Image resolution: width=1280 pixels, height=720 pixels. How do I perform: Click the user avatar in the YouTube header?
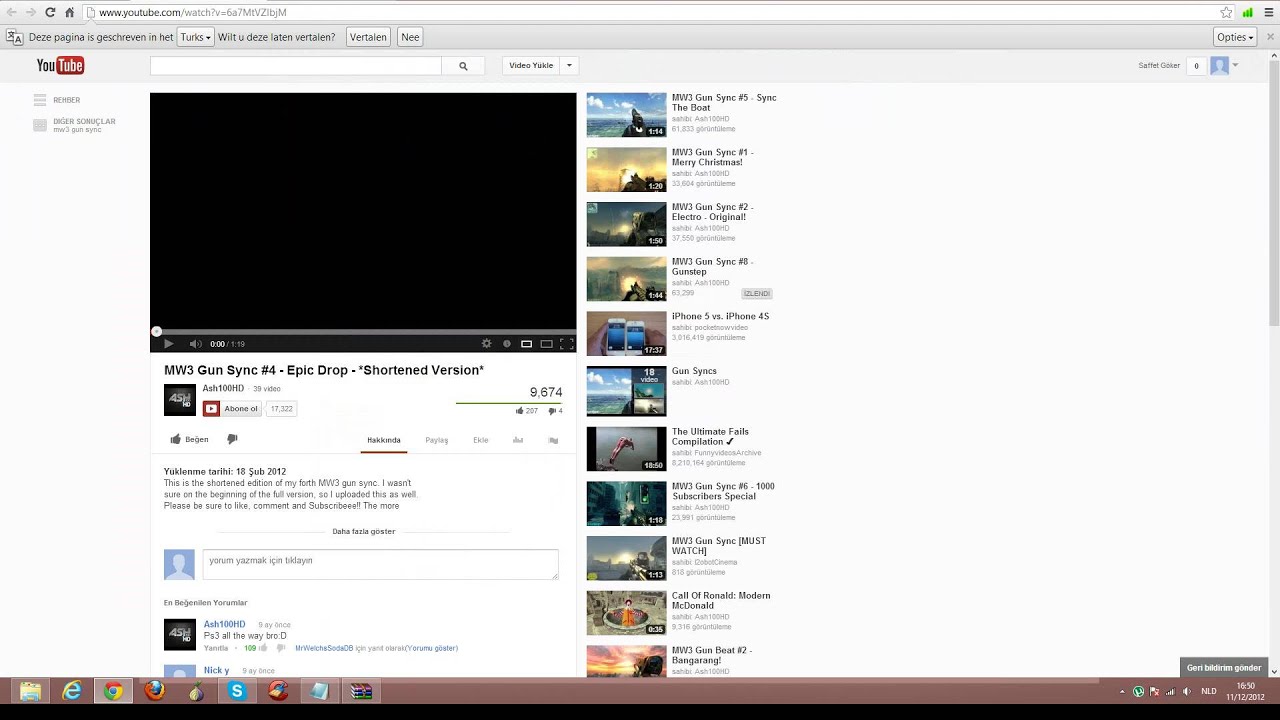coord(1219,66)
